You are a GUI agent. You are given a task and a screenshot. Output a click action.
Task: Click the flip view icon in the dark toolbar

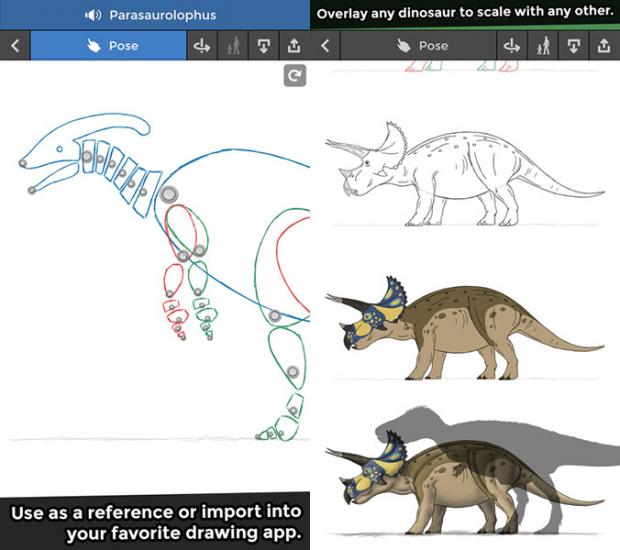513,46
